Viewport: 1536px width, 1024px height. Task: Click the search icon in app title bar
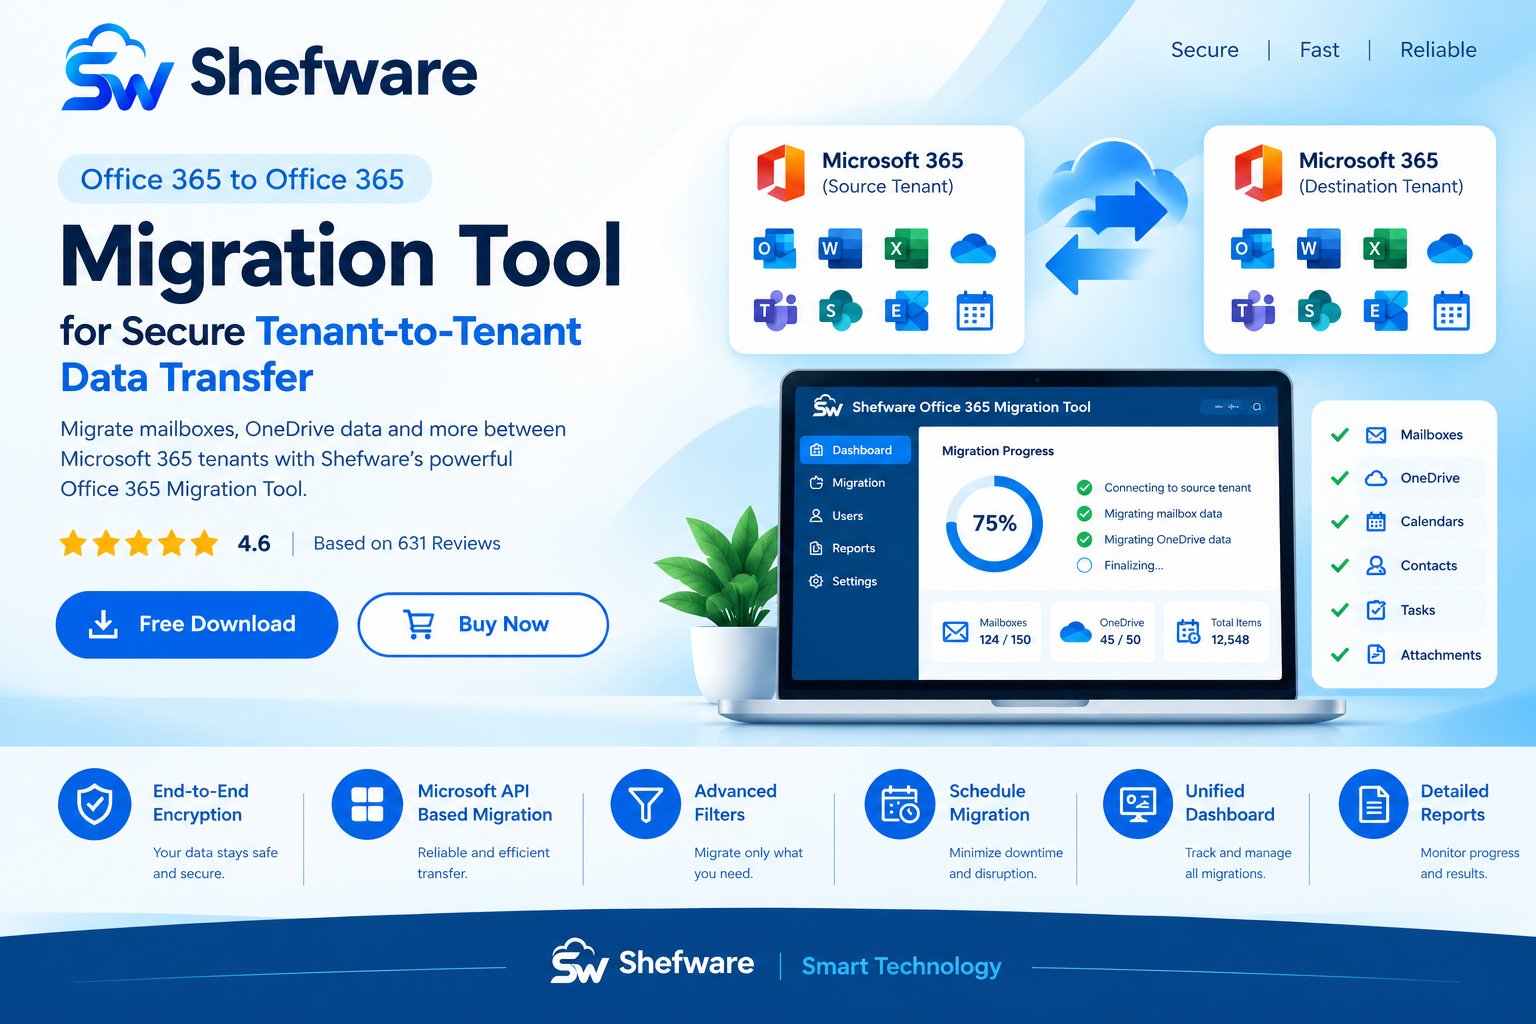coord(1257,407)
